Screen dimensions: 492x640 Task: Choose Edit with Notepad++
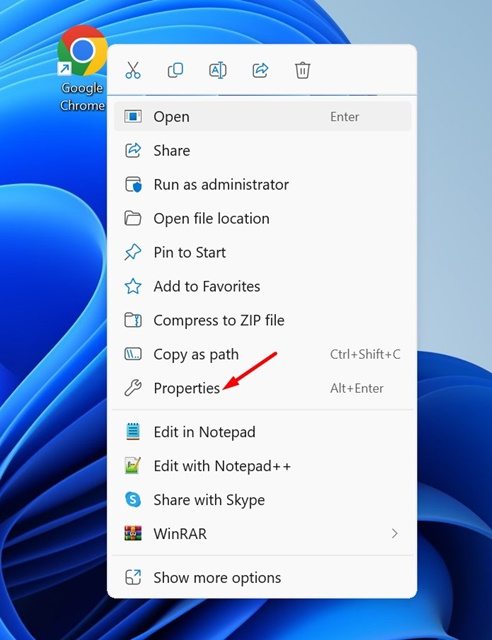[x=263, y=466]
